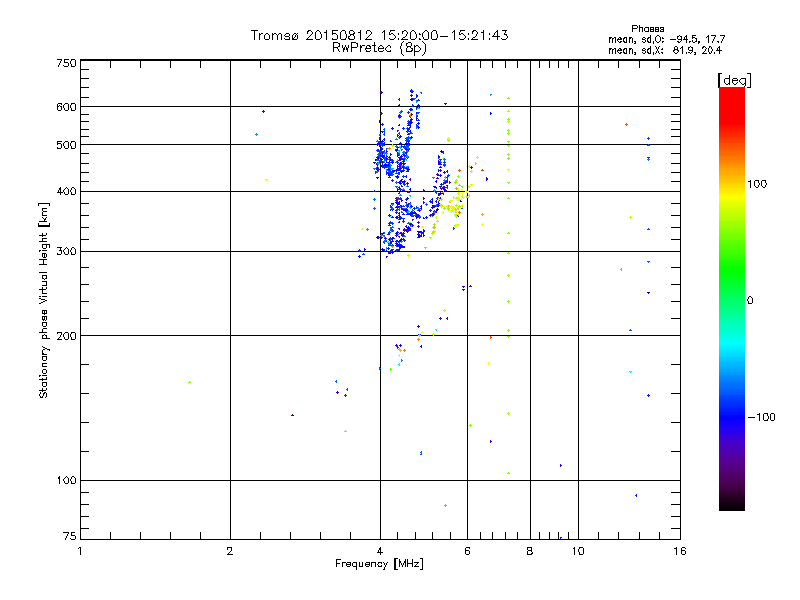
Task: Click the x-axis tick label '2'
Action: (x=230, y=551)
